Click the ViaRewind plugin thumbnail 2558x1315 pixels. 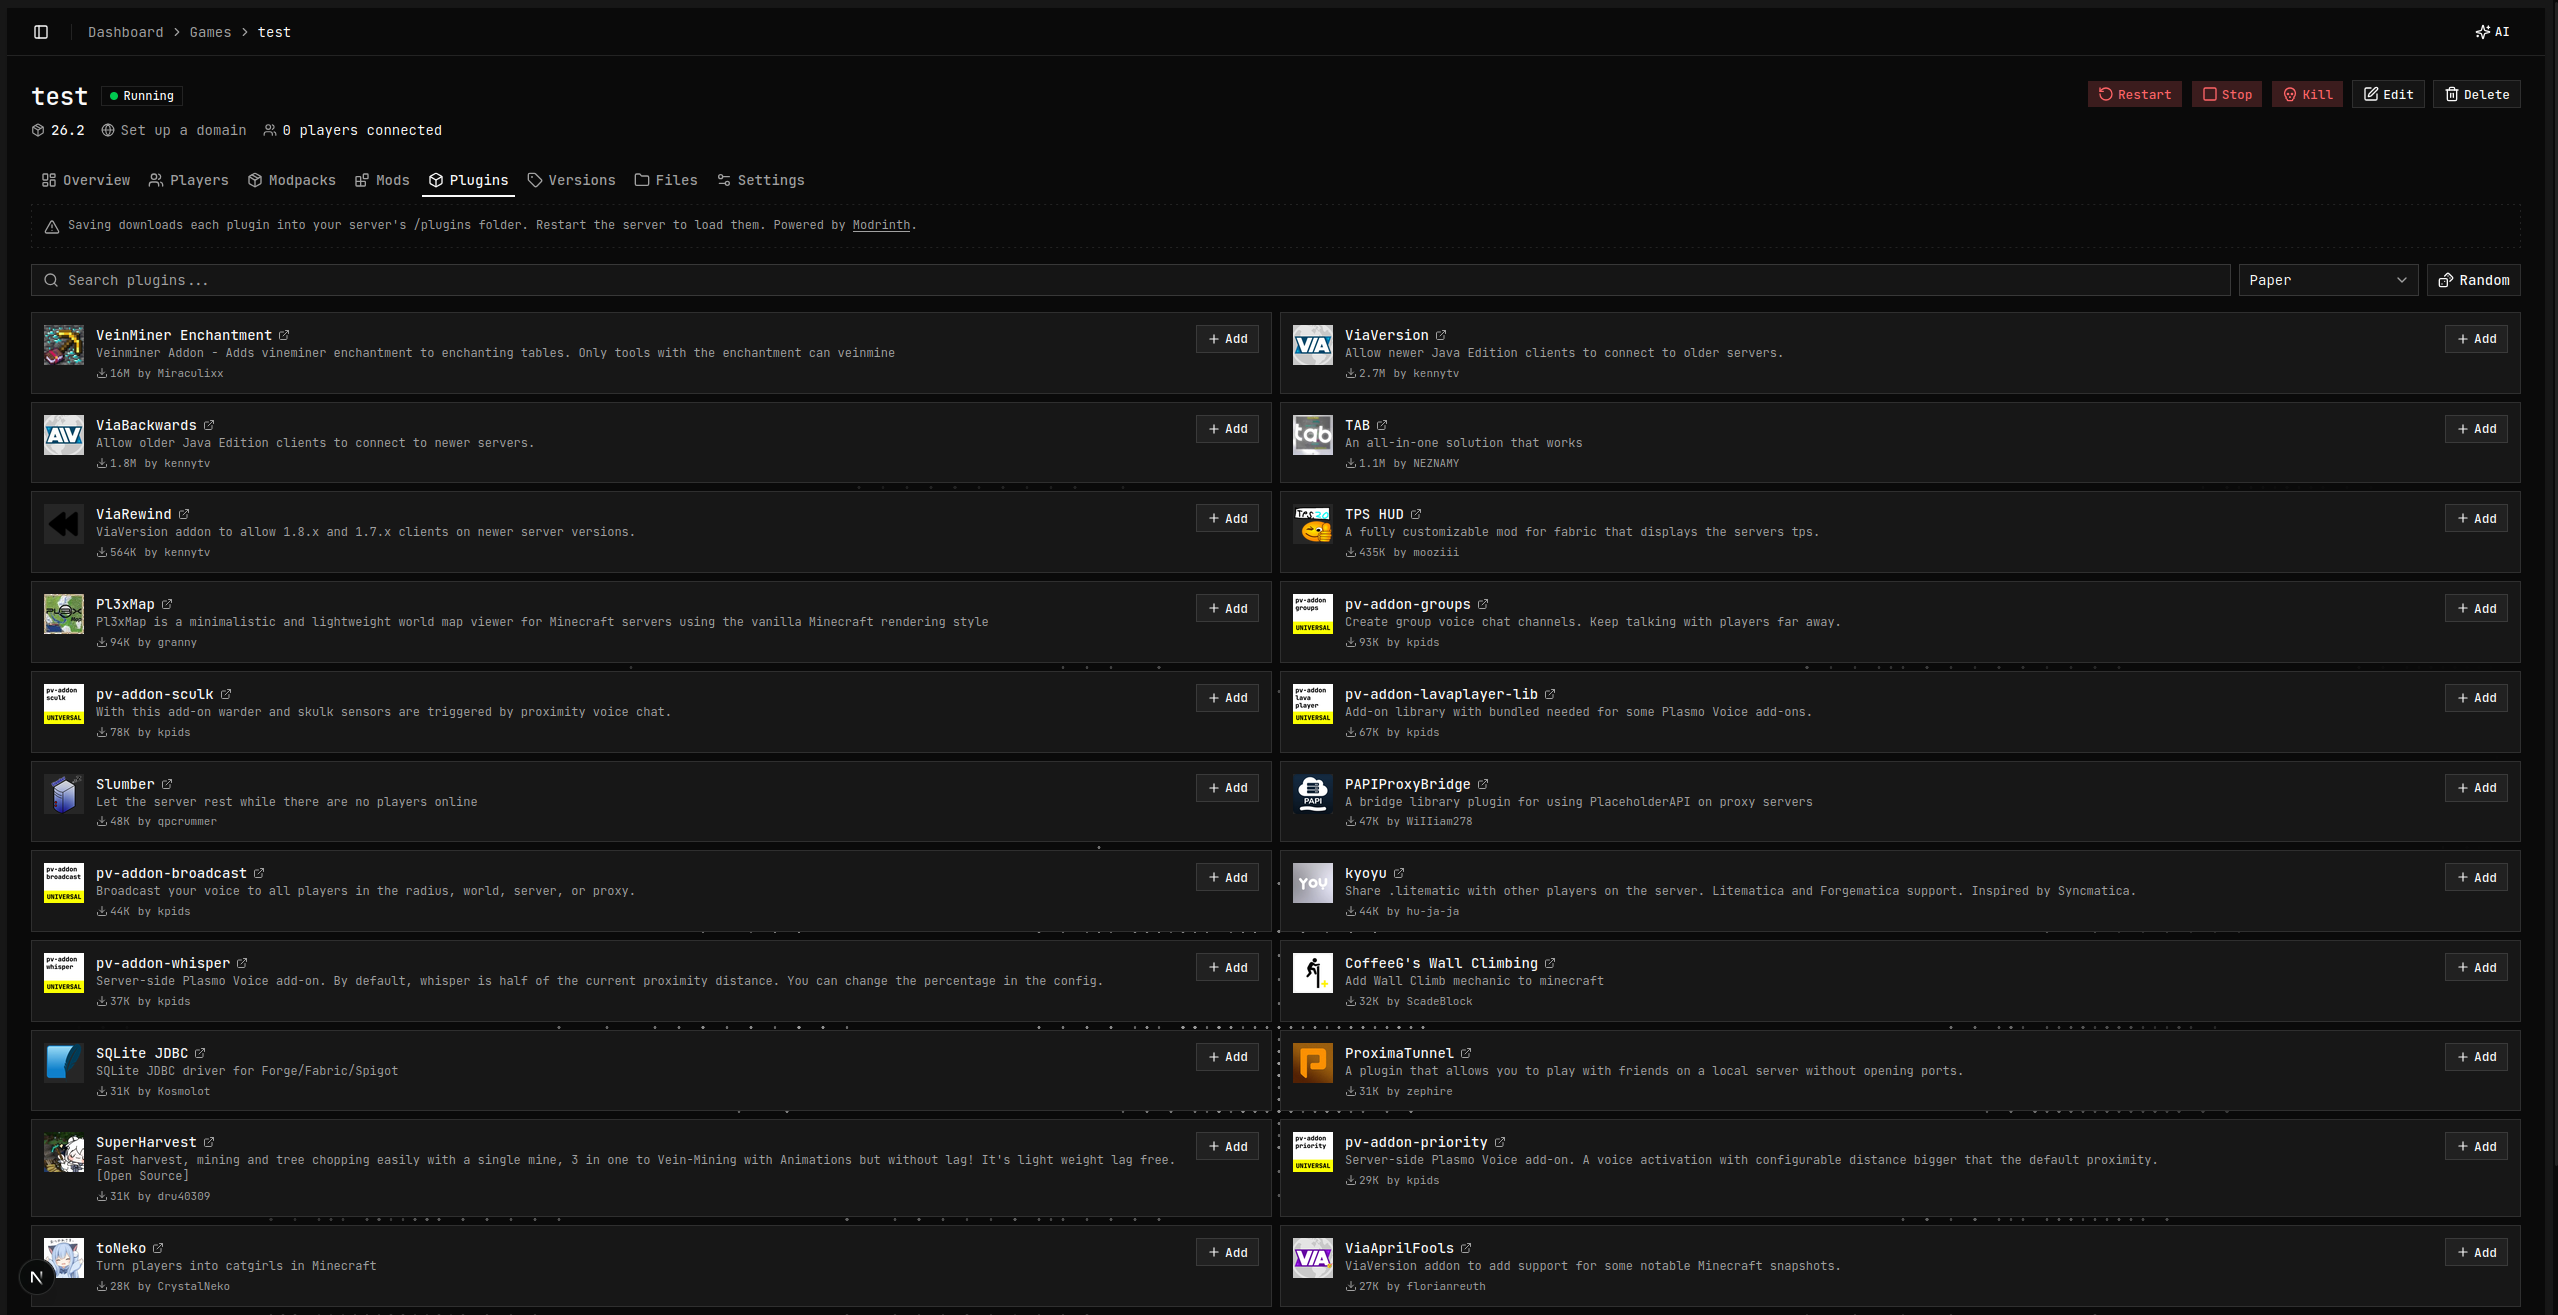[x=64, y=524]
